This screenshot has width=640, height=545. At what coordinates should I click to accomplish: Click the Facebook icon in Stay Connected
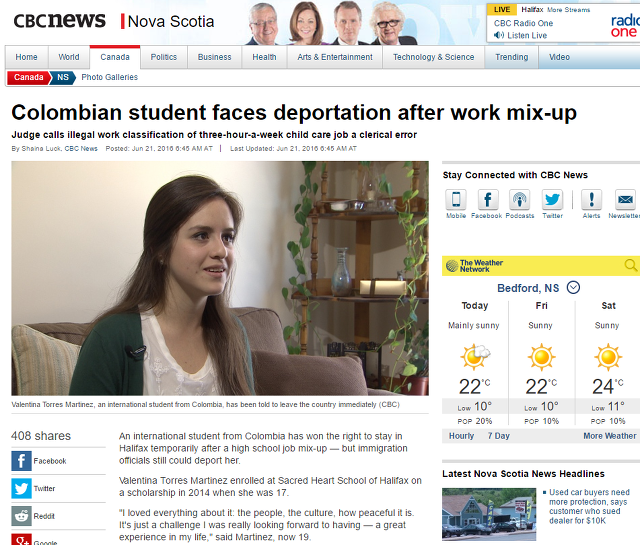click(x=488, y=200)
